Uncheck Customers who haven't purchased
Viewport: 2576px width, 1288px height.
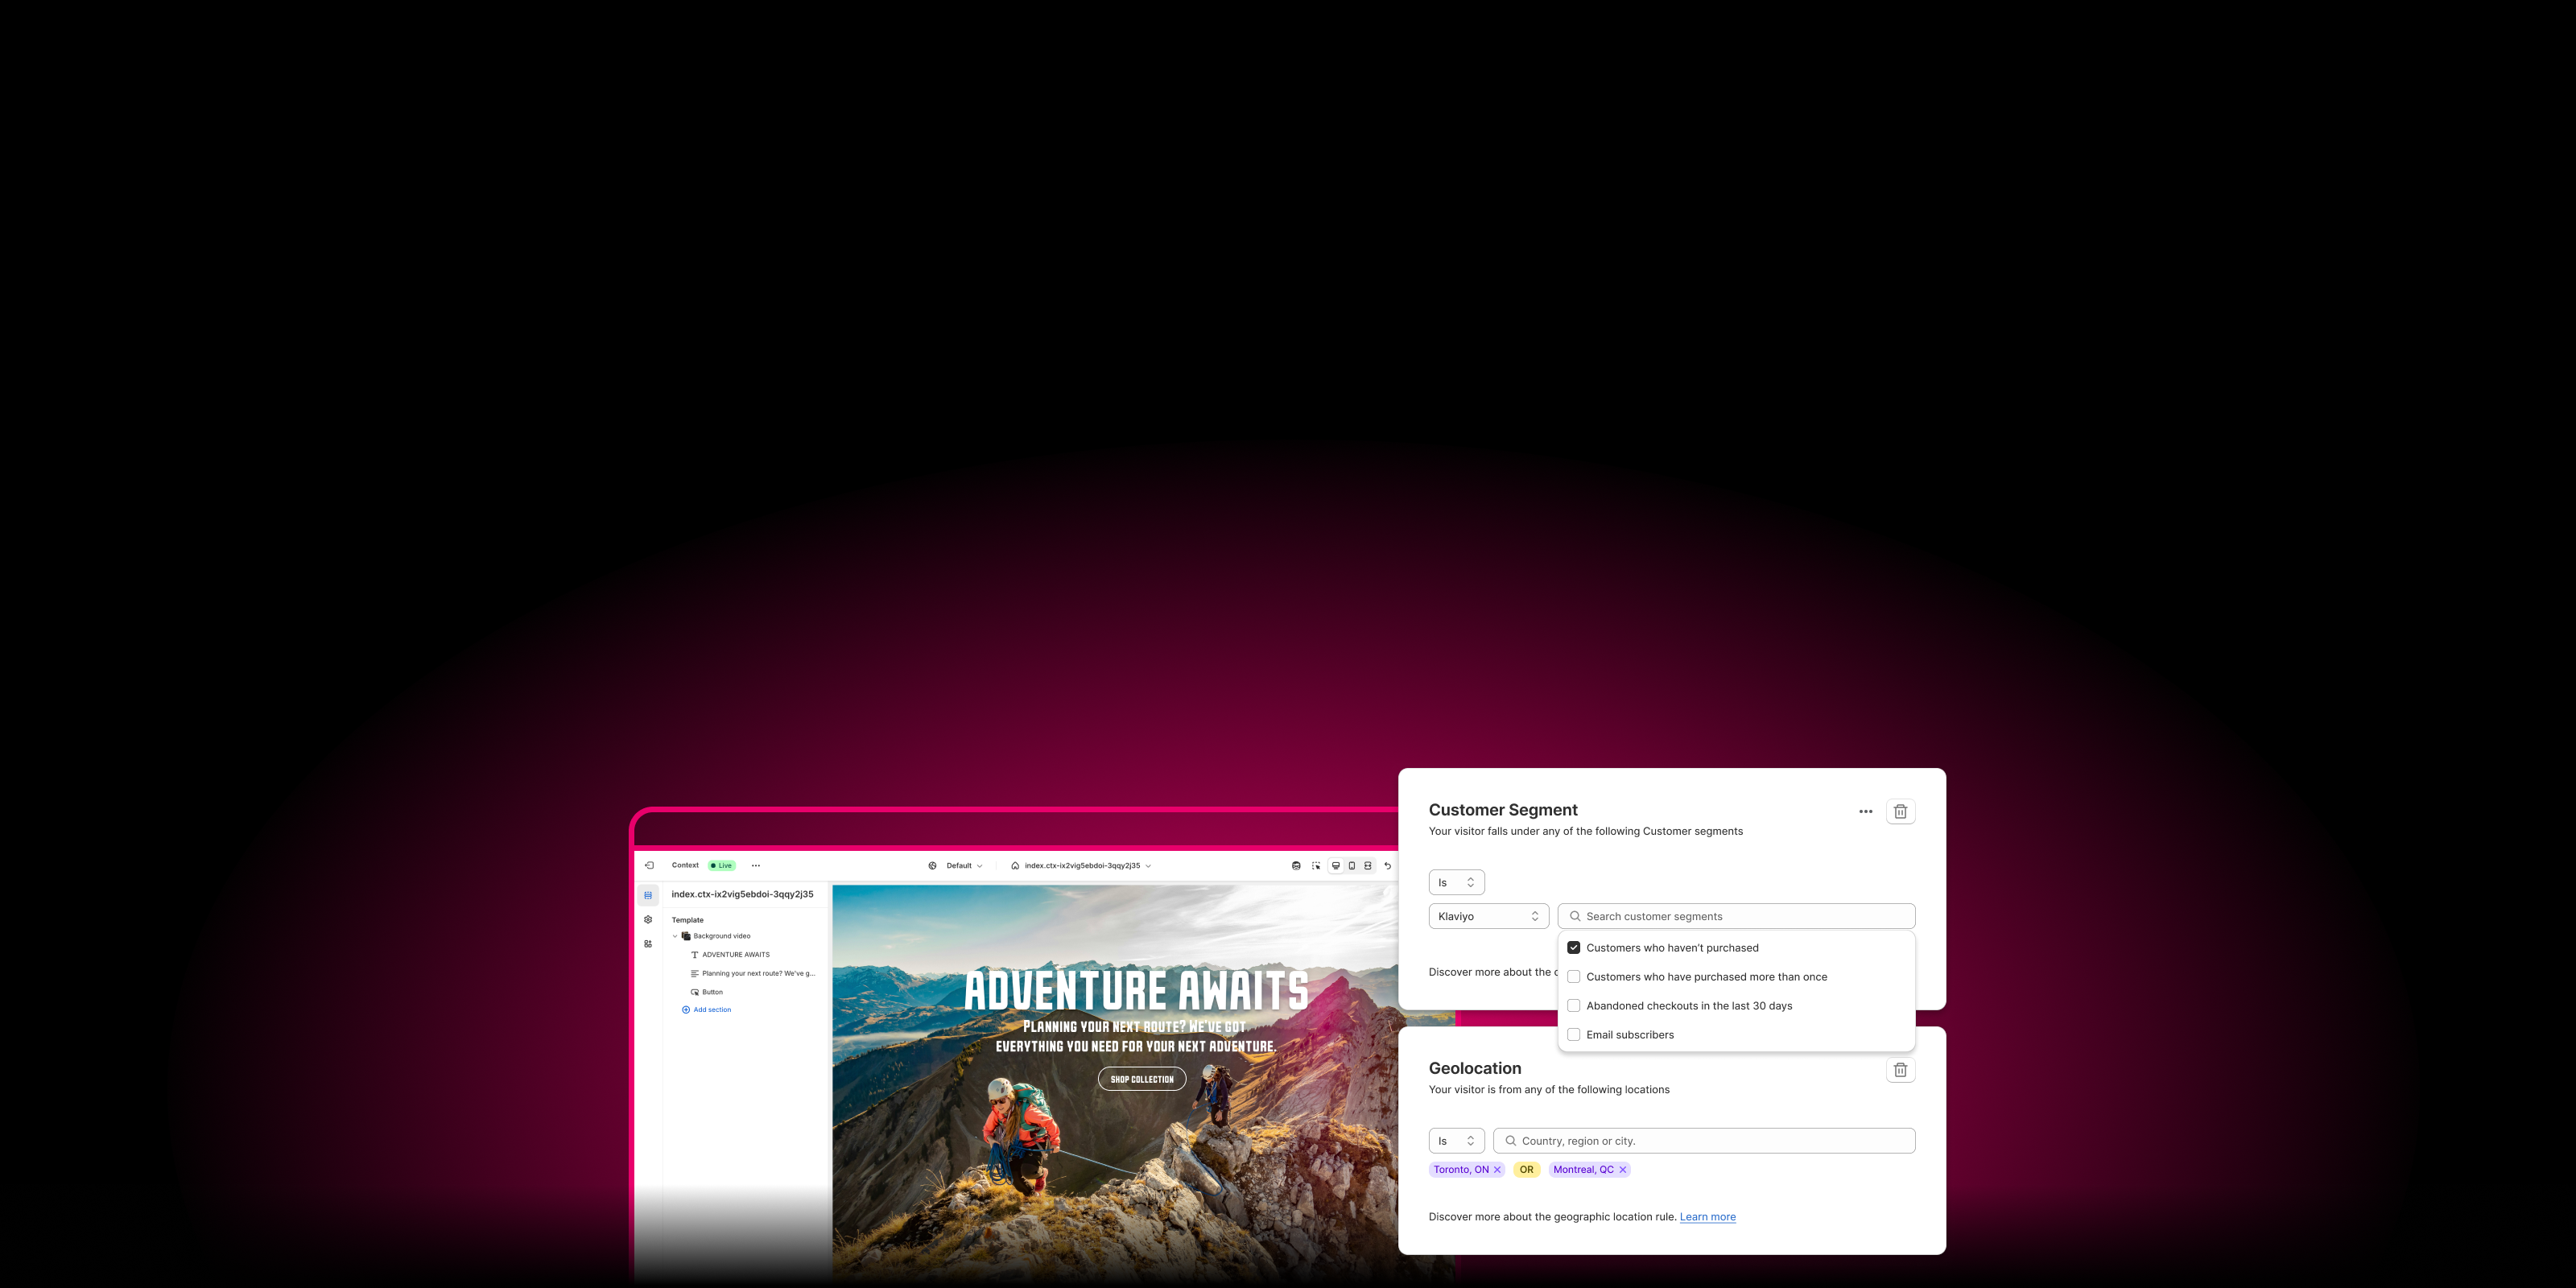[1574, 948]
